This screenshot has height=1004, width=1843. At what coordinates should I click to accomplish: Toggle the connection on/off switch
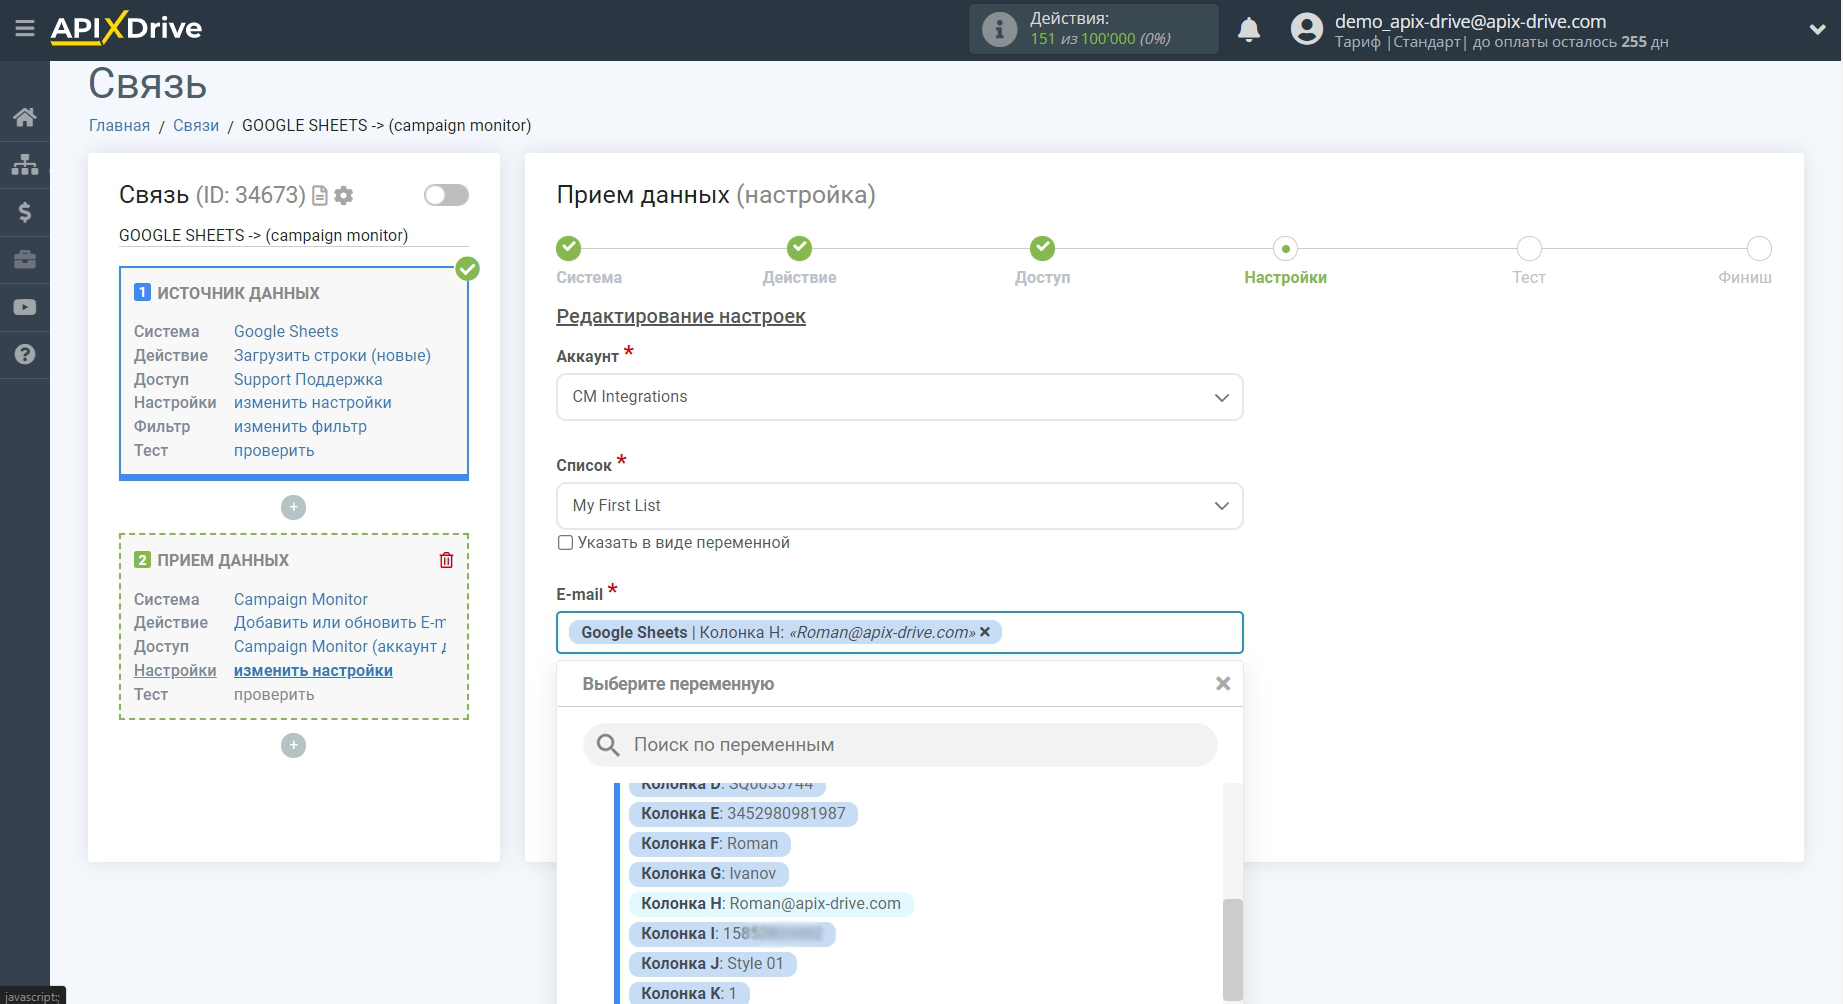(446, 195)
